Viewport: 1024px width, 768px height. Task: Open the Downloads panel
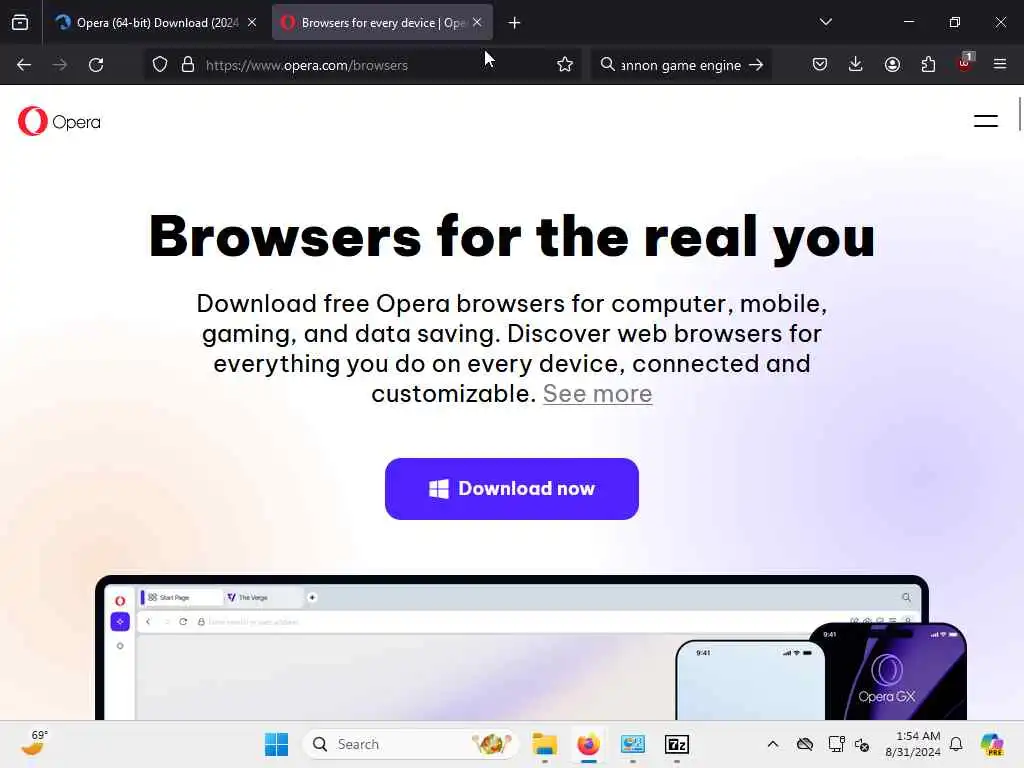(856, 64)
